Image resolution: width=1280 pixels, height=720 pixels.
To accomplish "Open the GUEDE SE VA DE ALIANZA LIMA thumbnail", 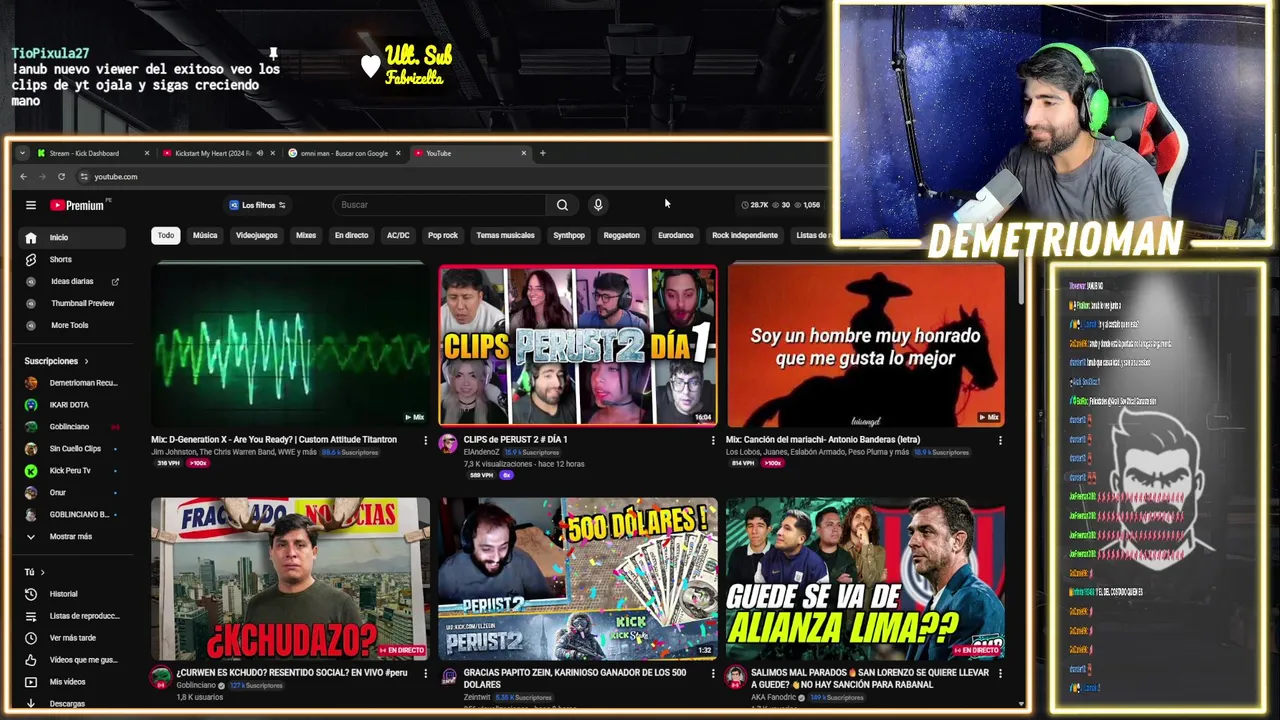I will pyautogui.click(x=865, y=579).
